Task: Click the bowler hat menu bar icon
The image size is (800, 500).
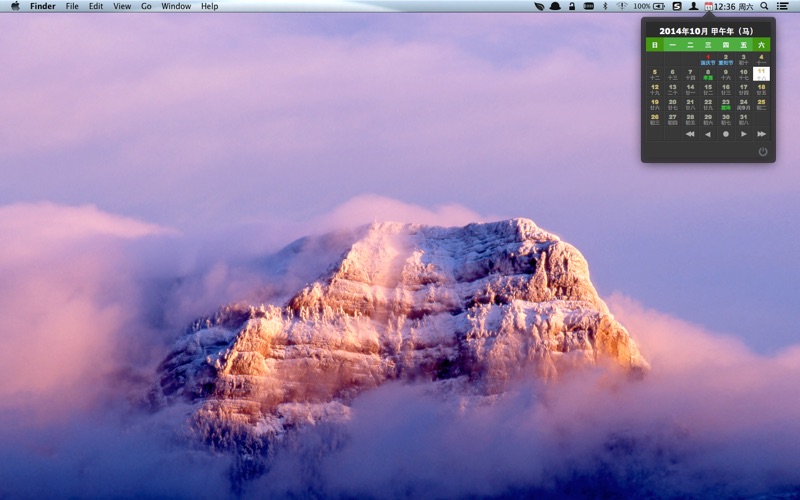Action: click(555, 6)
